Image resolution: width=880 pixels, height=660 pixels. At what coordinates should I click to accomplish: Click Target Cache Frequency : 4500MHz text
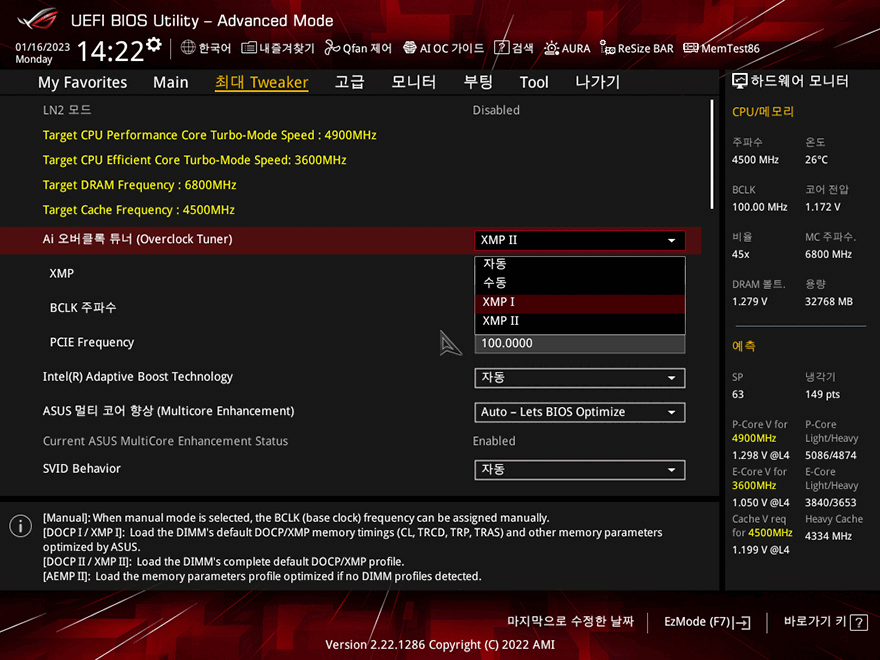139,210
